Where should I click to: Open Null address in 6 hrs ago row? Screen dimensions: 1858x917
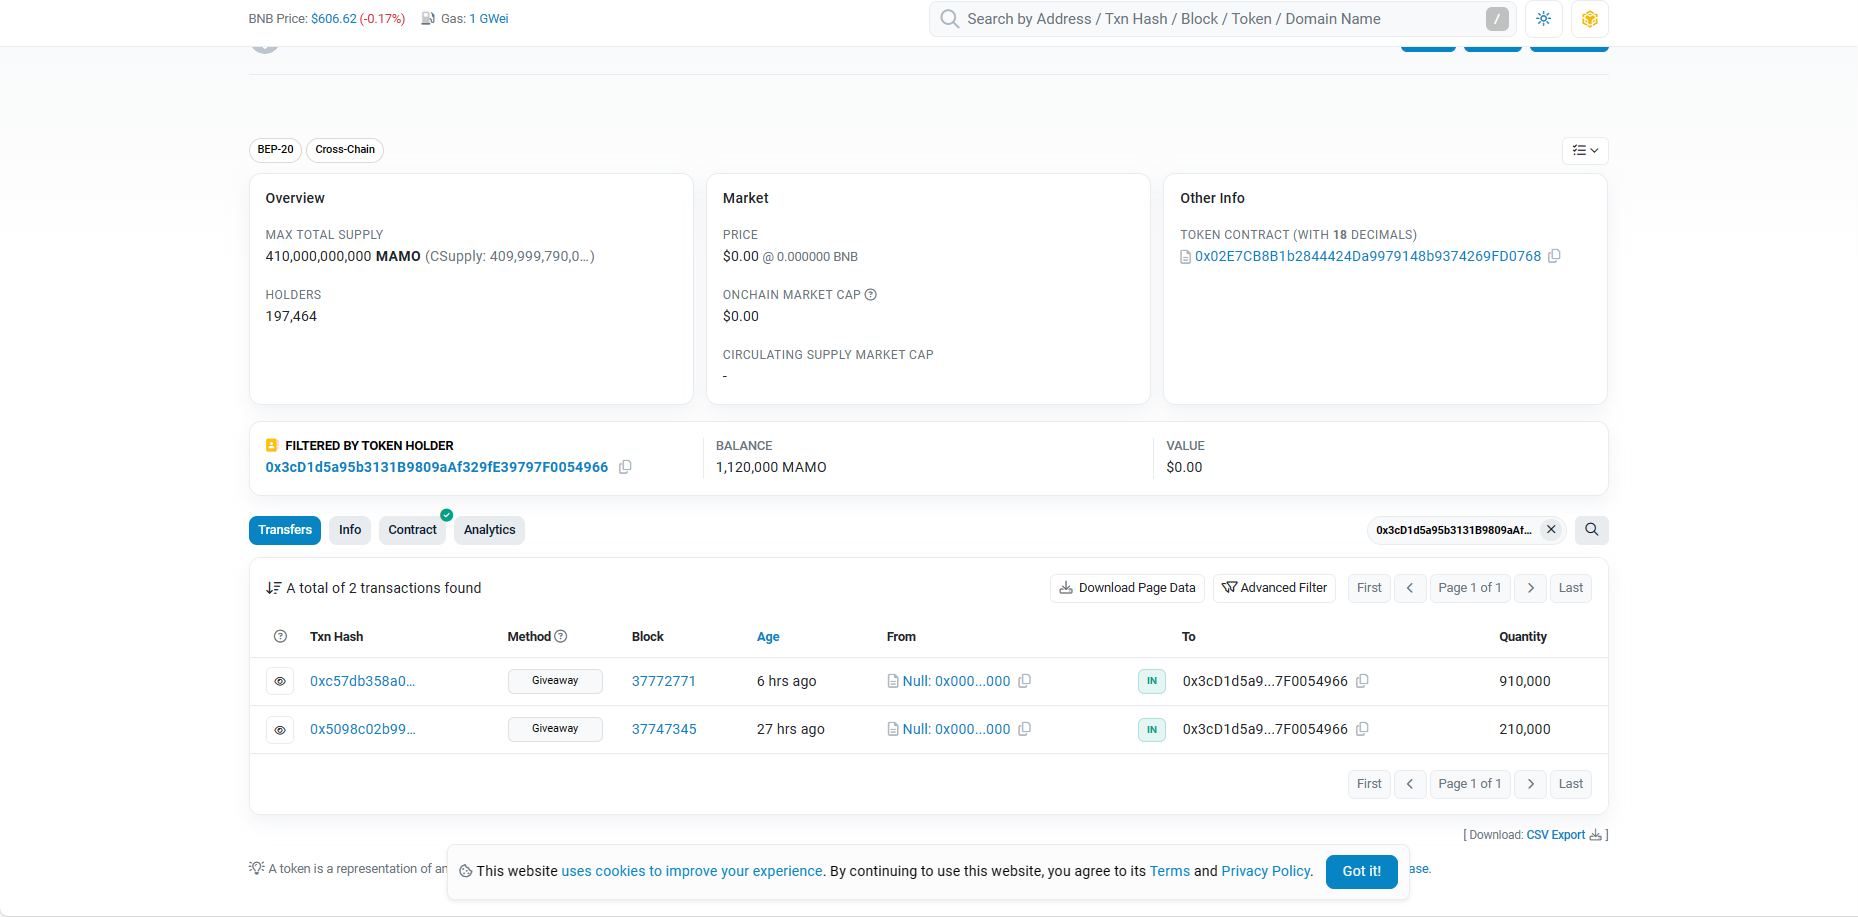click(956, 682)
